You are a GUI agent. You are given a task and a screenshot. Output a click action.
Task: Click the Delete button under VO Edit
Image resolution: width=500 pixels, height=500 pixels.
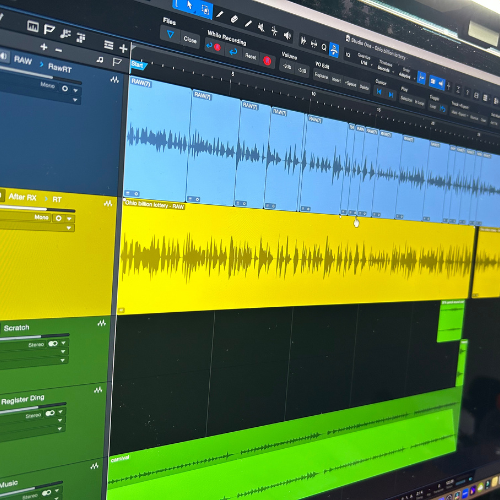point(364,88)
